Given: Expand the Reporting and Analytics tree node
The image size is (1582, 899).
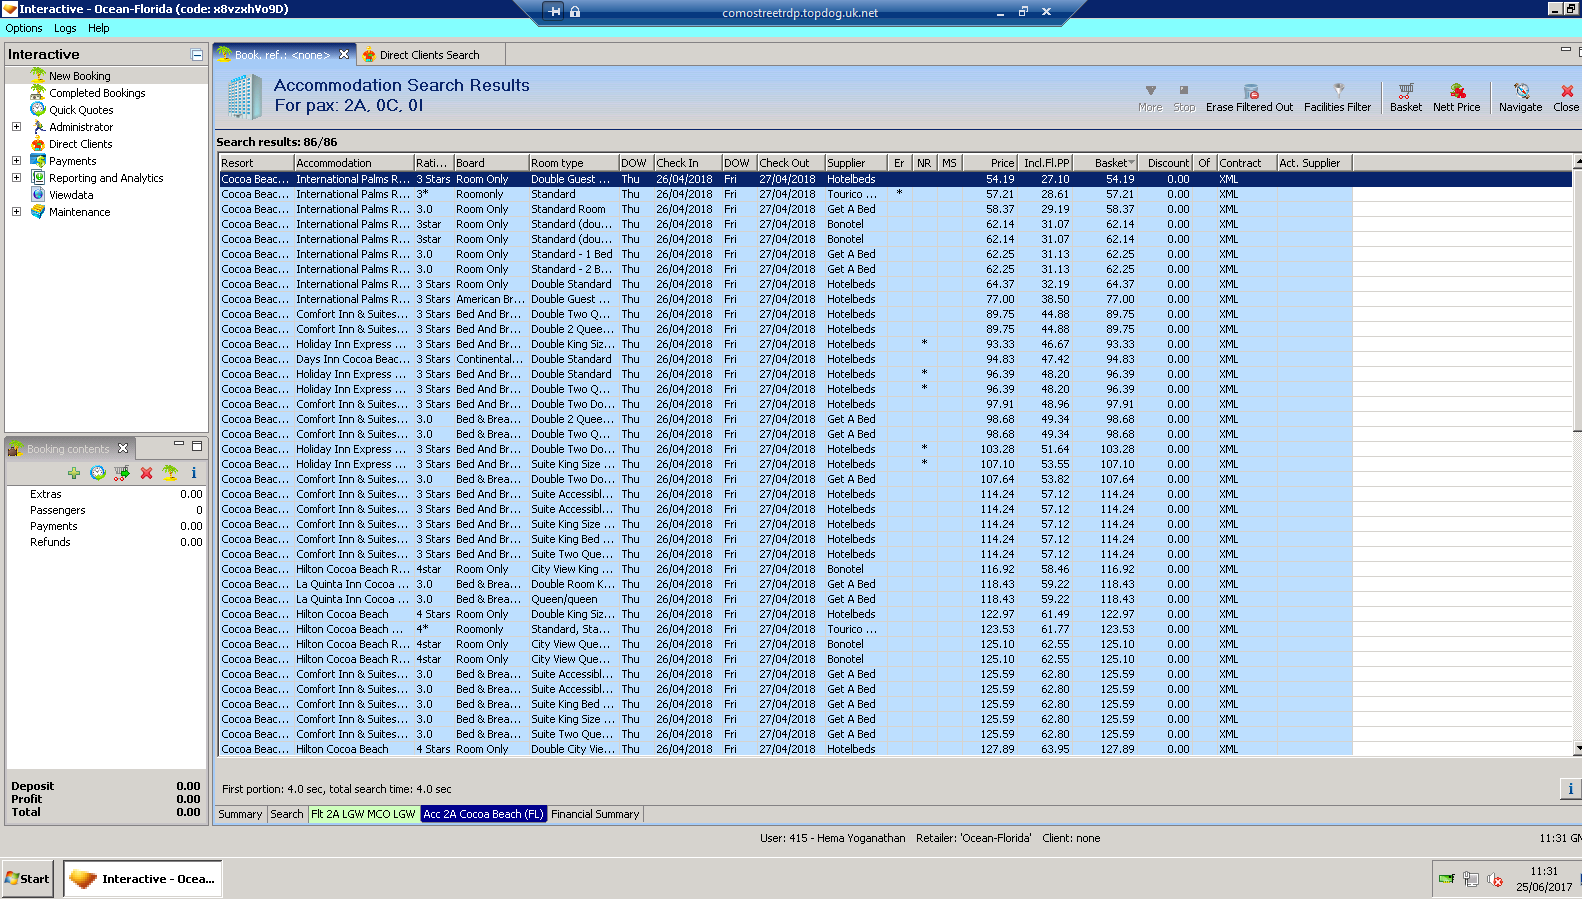Looking at the screenshot, I should [x=16, y=178].
